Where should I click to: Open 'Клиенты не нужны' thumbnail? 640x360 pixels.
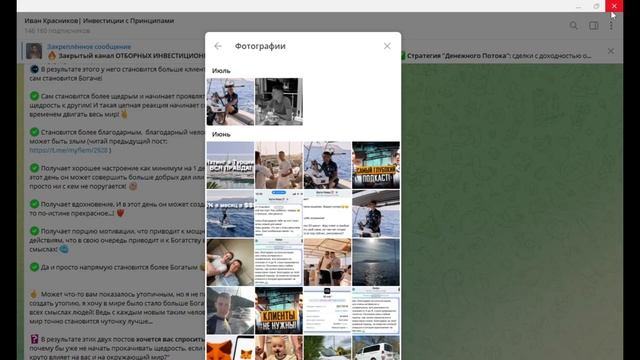point(279,311)
